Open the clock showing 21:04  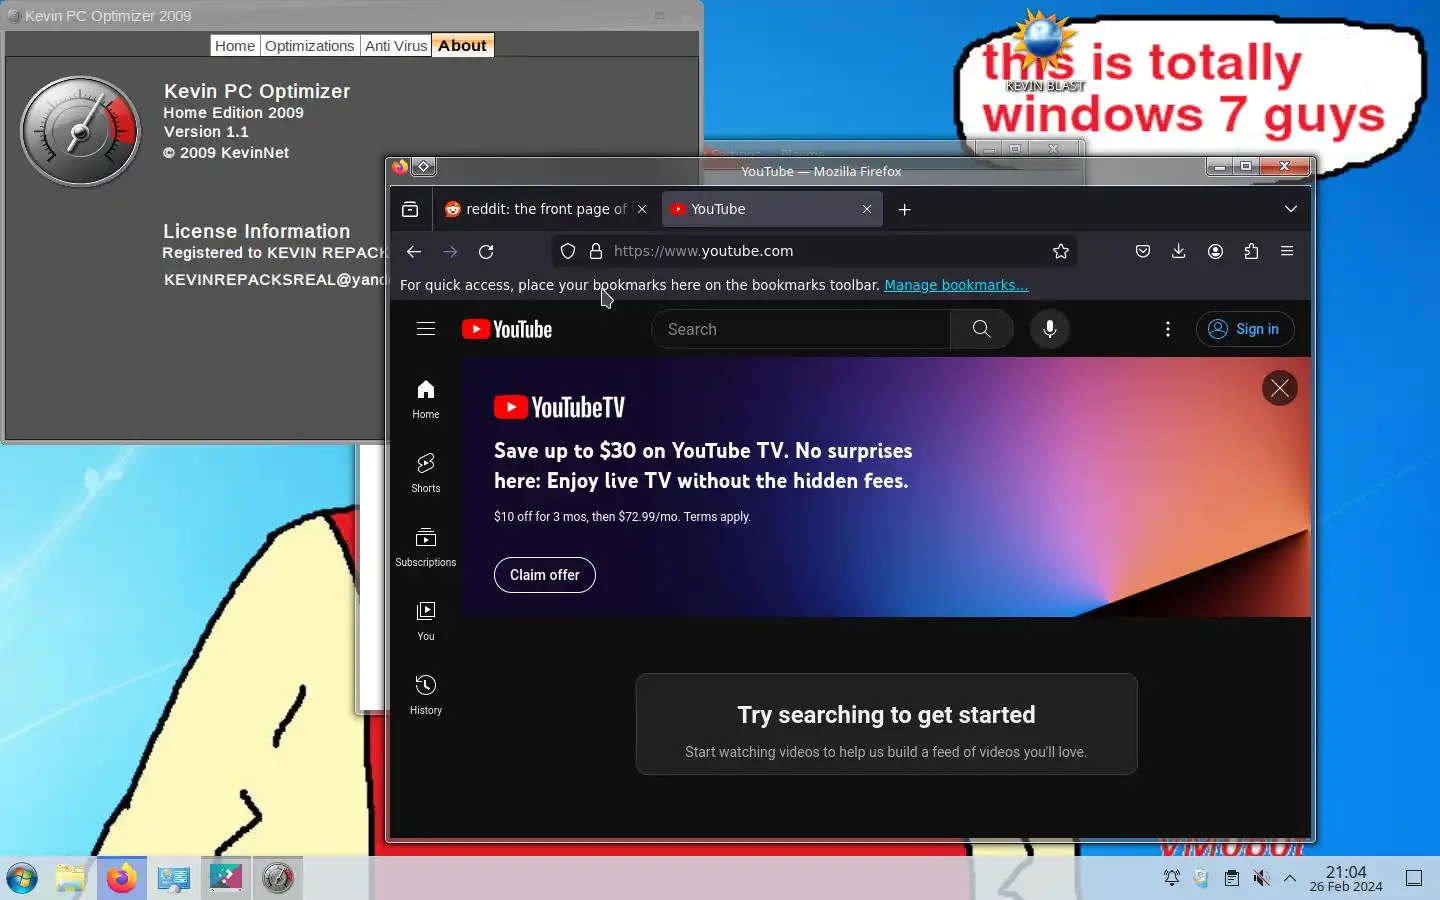[x=1346, y=878]
